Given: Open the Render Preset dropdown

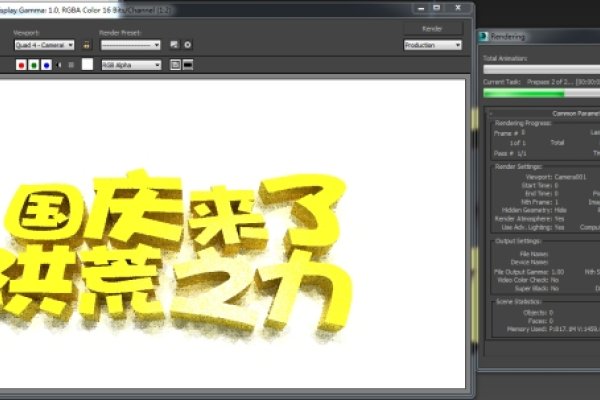Looking at the screenshot, I should click(130, 45).
